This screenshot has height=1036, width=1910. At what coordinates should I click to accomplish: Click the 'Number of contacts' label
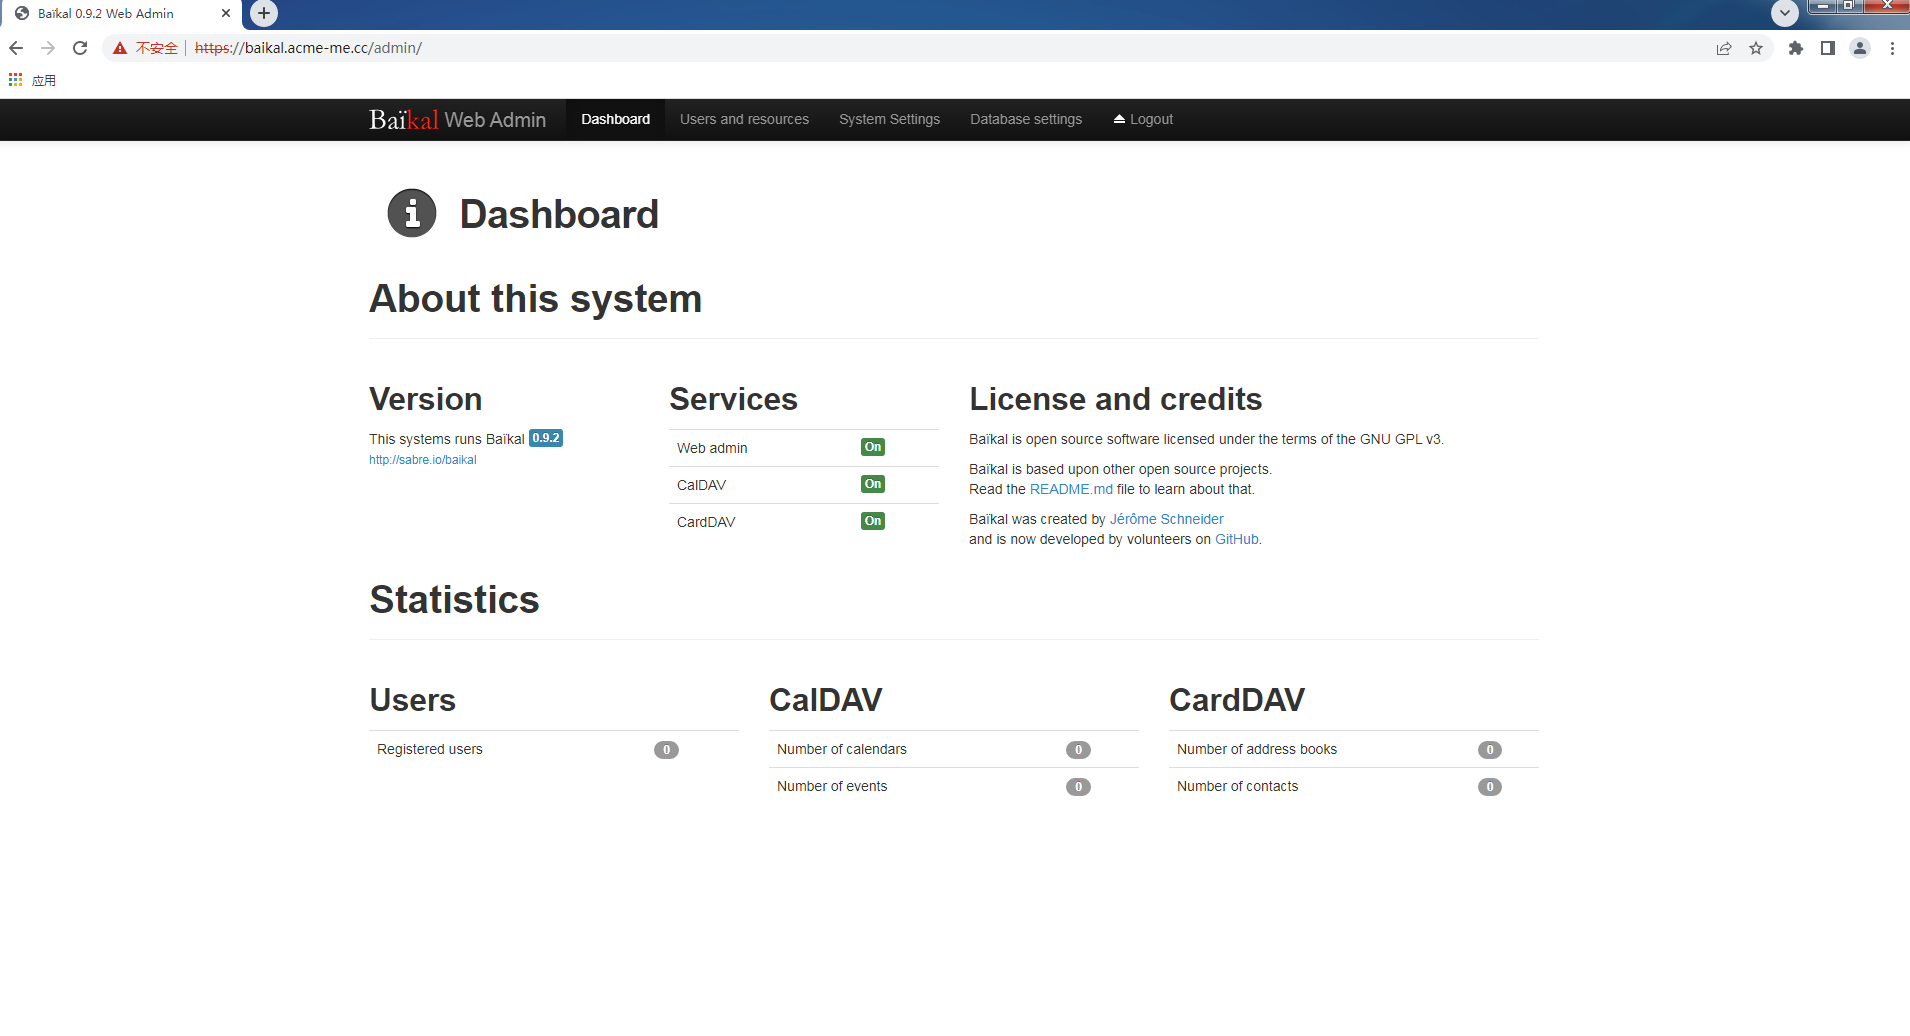[x=1238, y=786]
